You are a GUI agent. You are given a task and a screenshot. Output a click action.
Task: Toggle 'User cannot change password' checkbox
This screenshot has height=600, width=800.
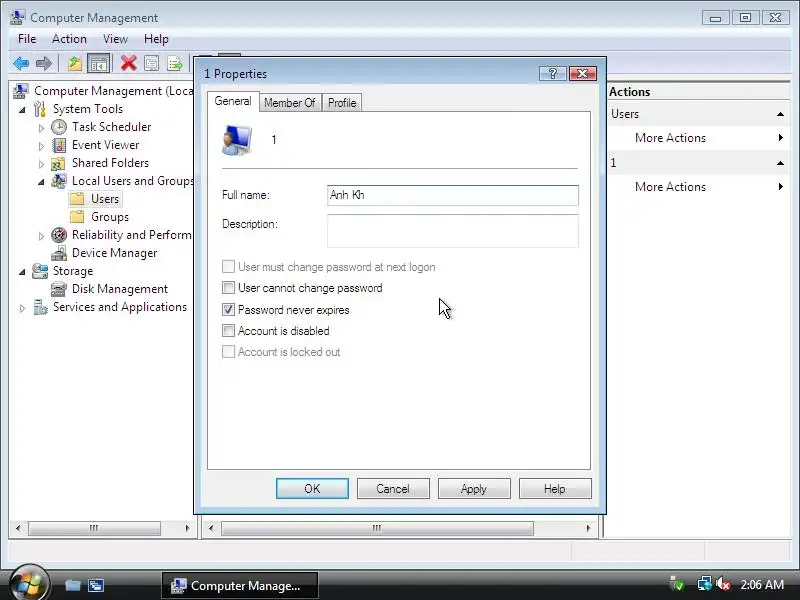(228, 288)
